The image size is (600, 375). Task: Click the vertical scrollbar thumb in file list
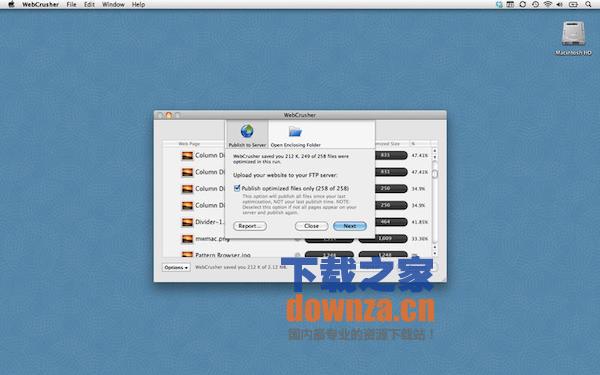[x=435, y=174]
